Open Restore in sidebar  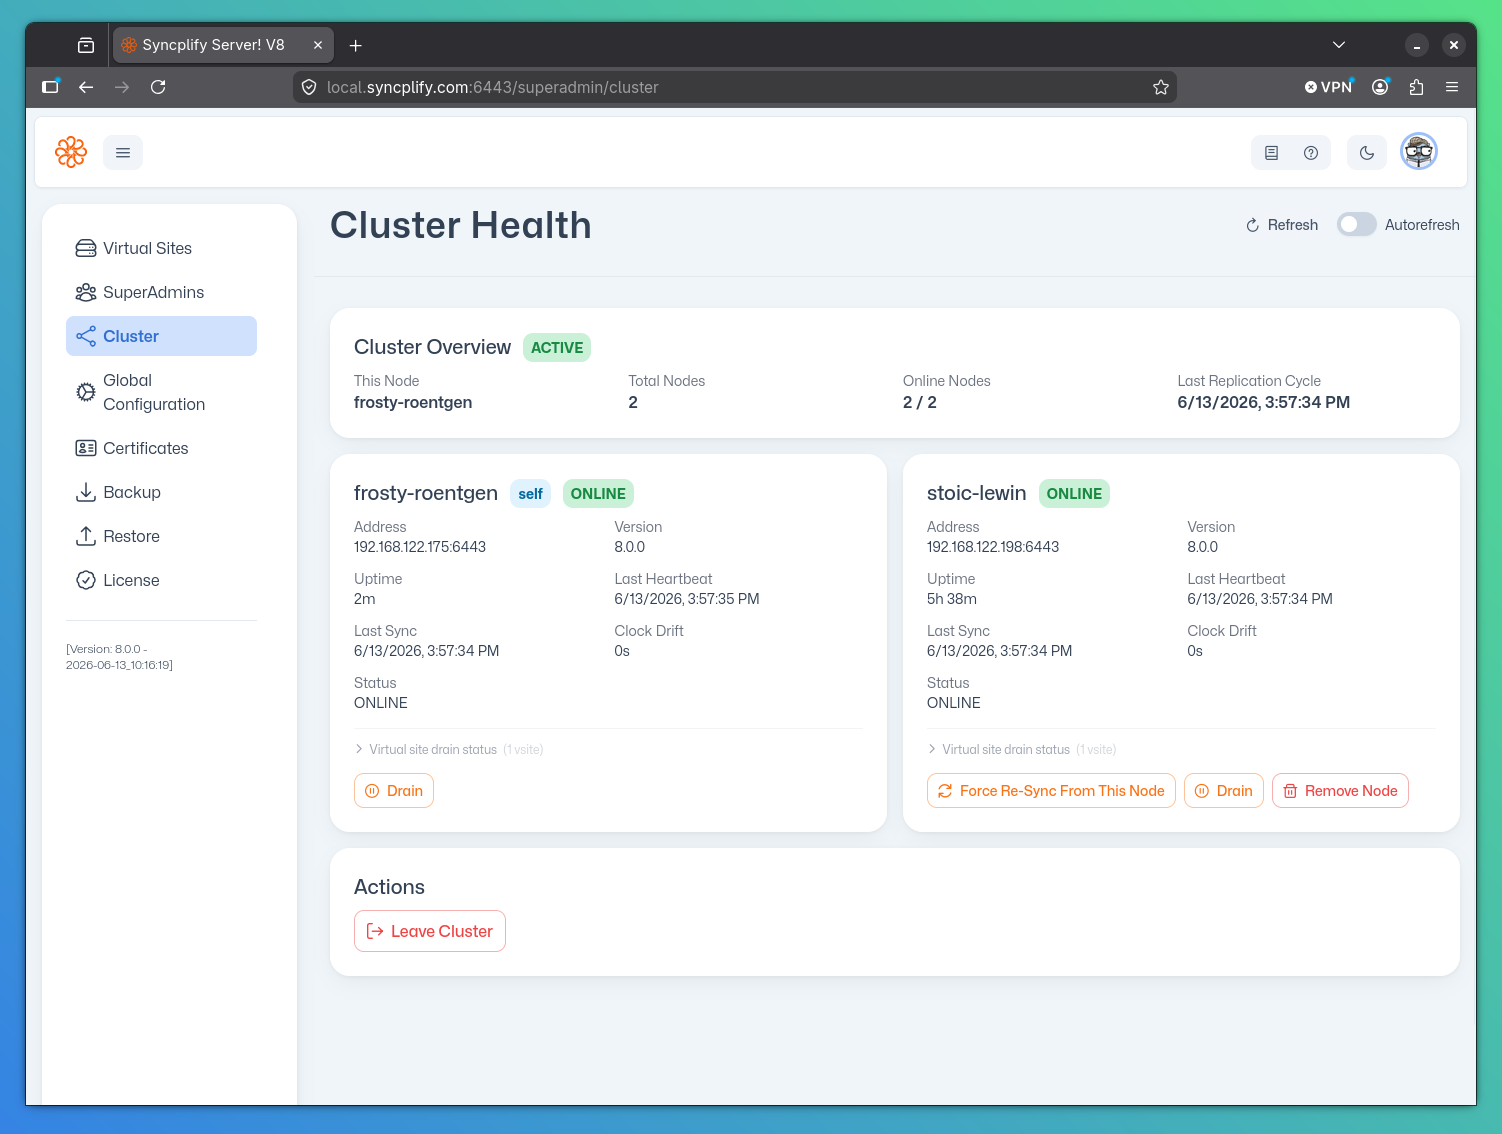[x=161, y=536]
